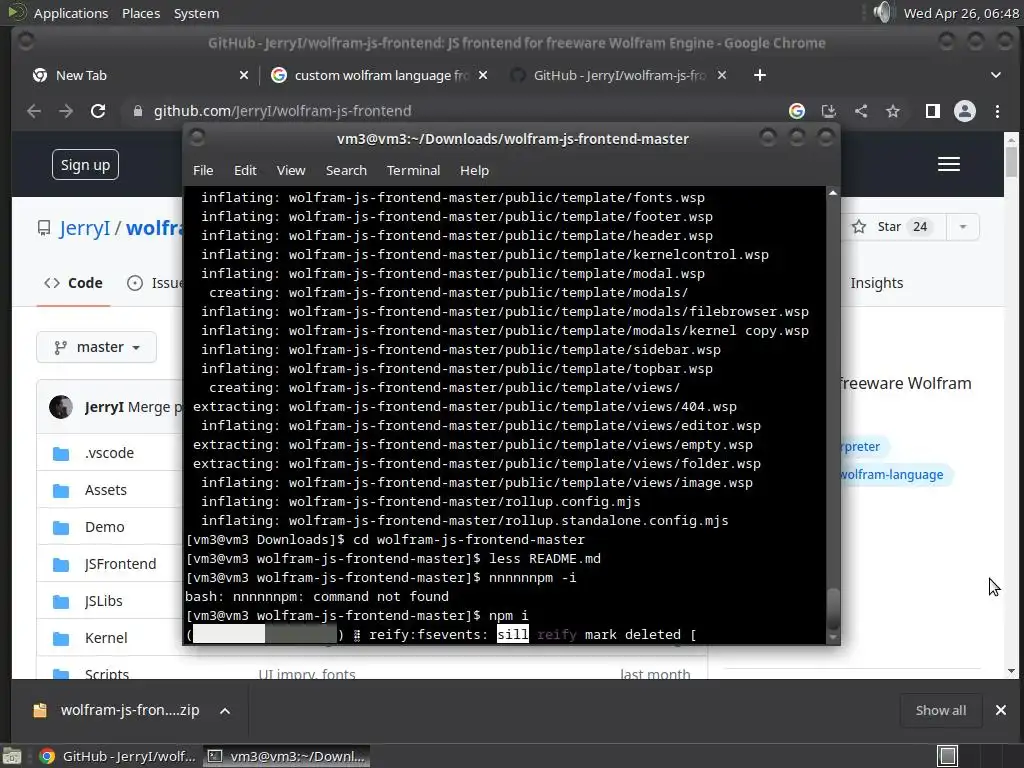
Task: Open the Kernel folder link
Action: click(106, 638)
